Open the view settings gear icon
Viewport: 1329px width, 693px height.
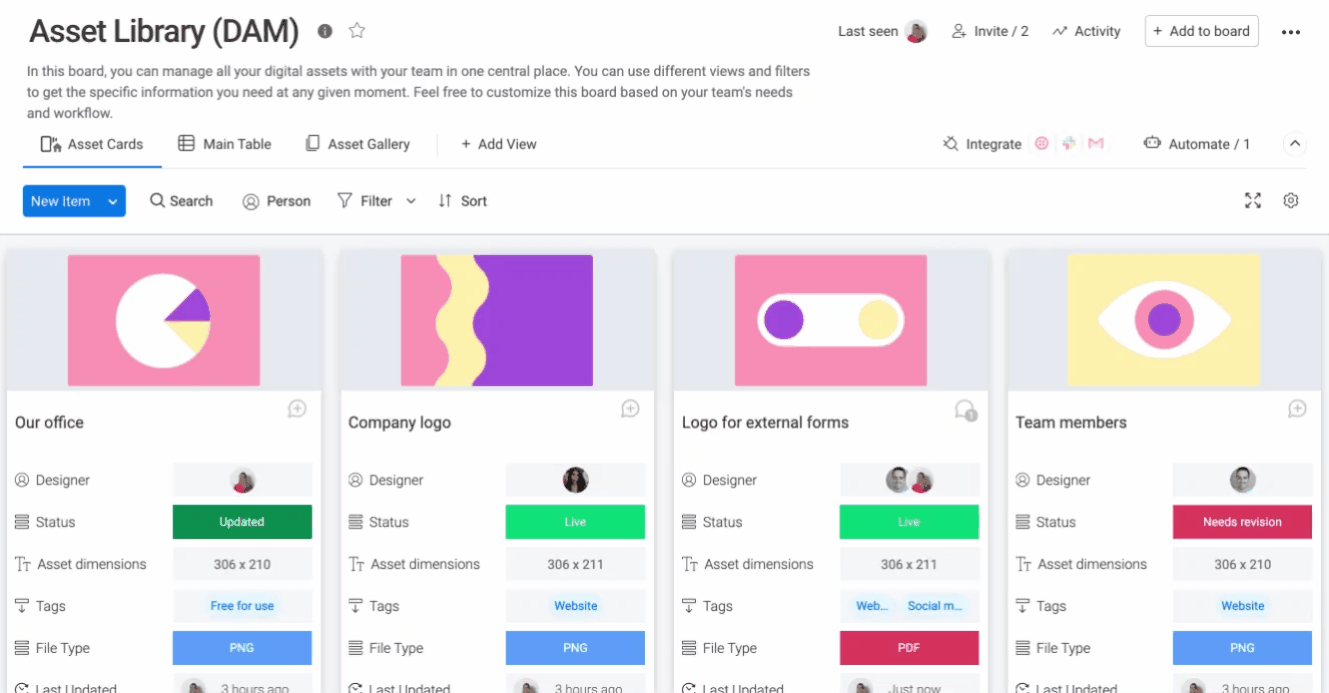(1291, 201)
